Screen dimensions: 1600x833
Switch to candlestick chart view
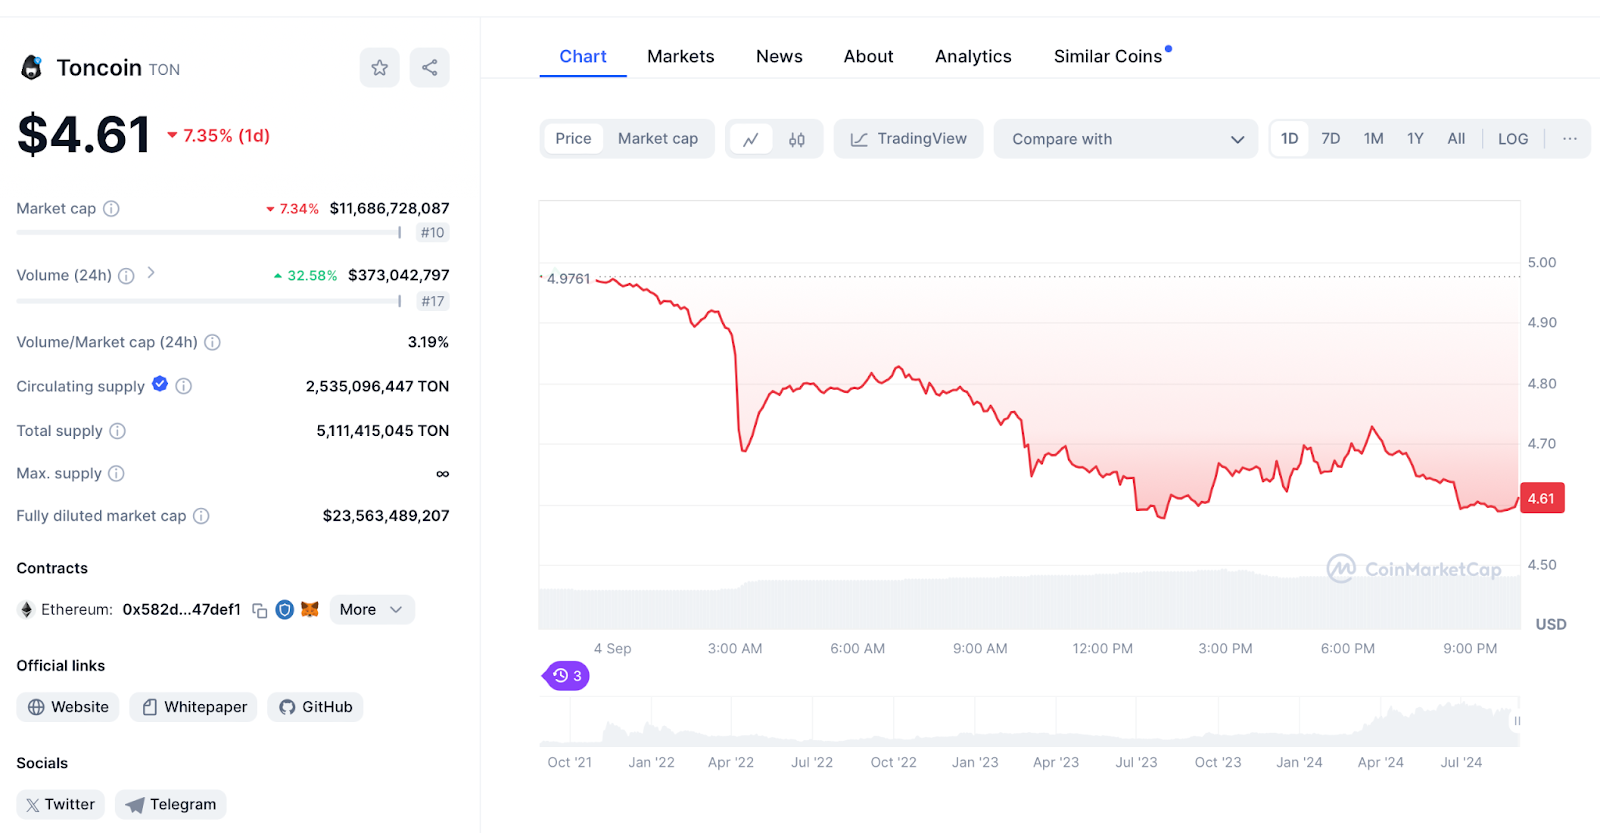797,139
